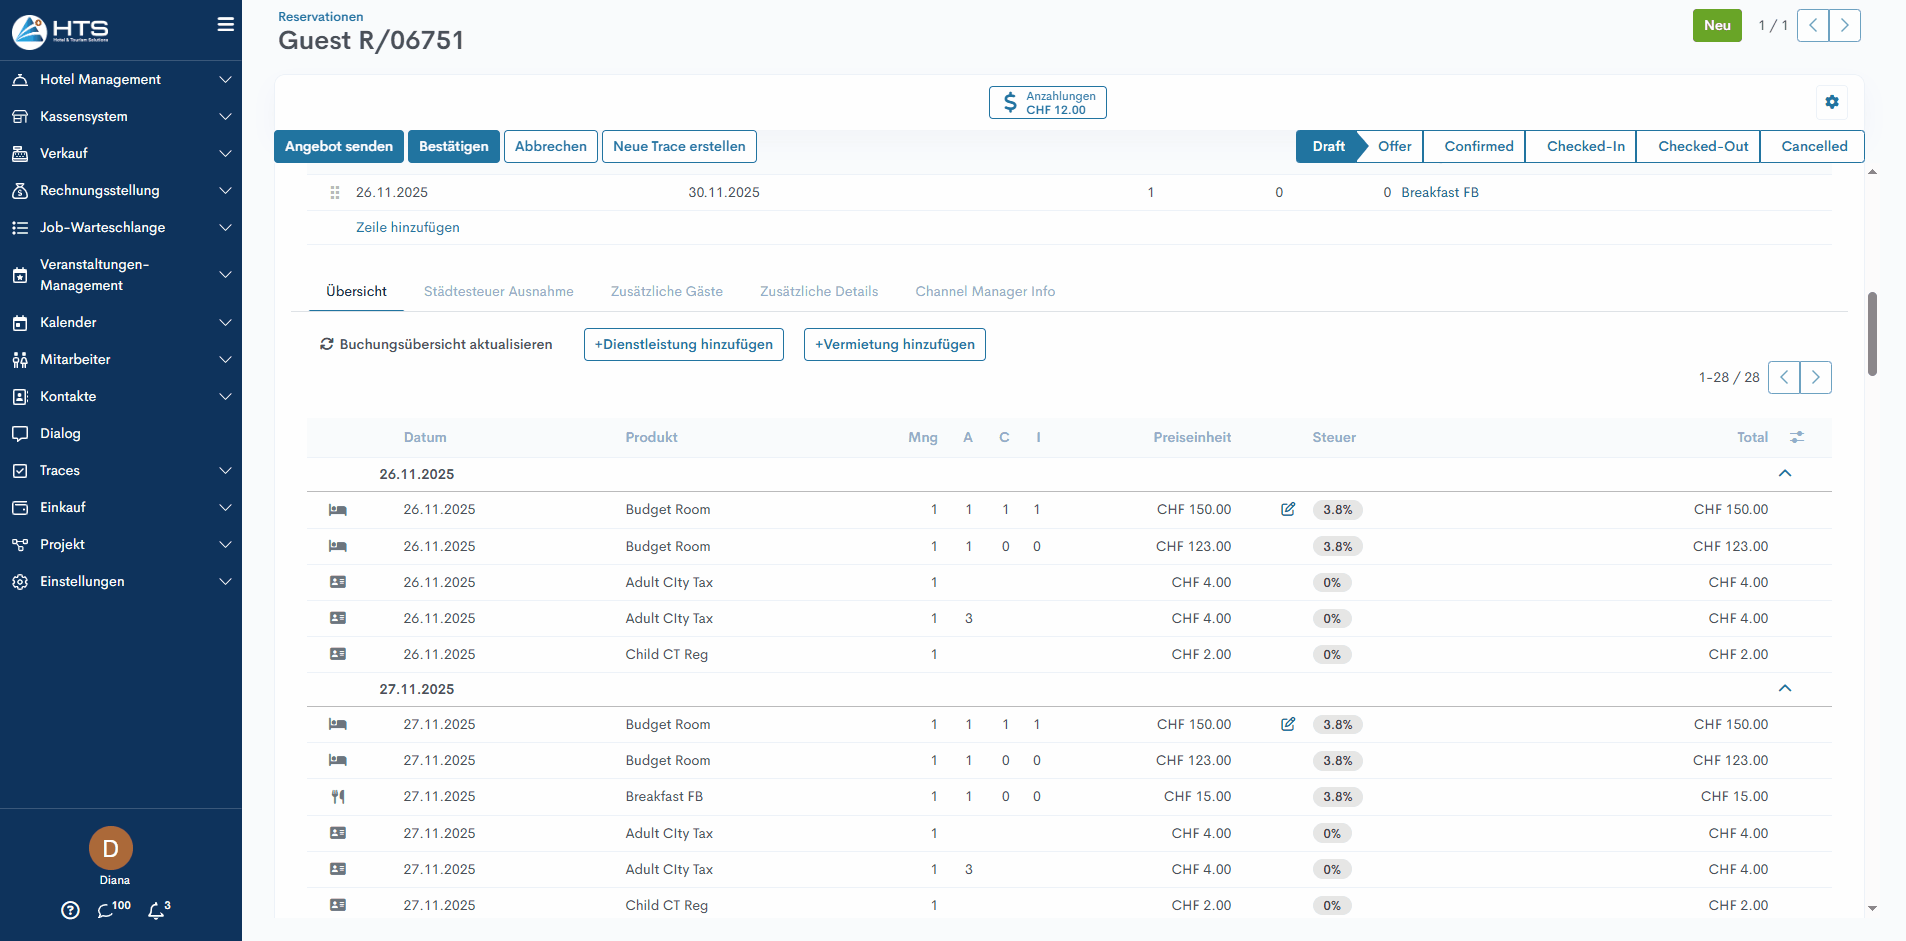Screen dimensions: 1906x941
Task: Open the Channel Manager Info tab
Action: (x=985, y=291)
